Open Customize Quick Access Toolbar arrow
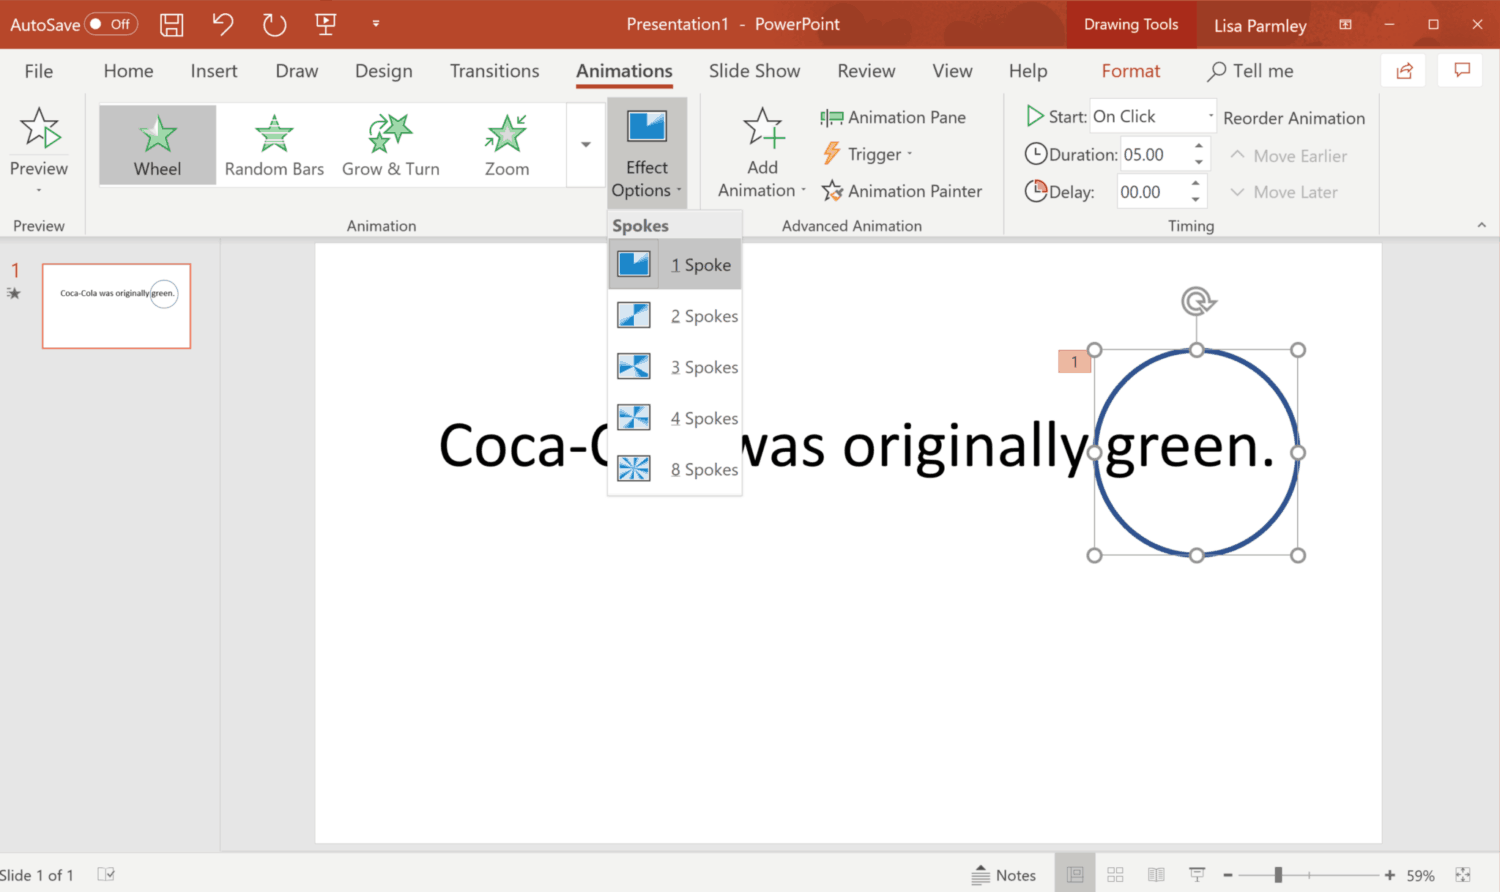The width and height of the screenshot is (1500, 892). click(x=376, y=23)
